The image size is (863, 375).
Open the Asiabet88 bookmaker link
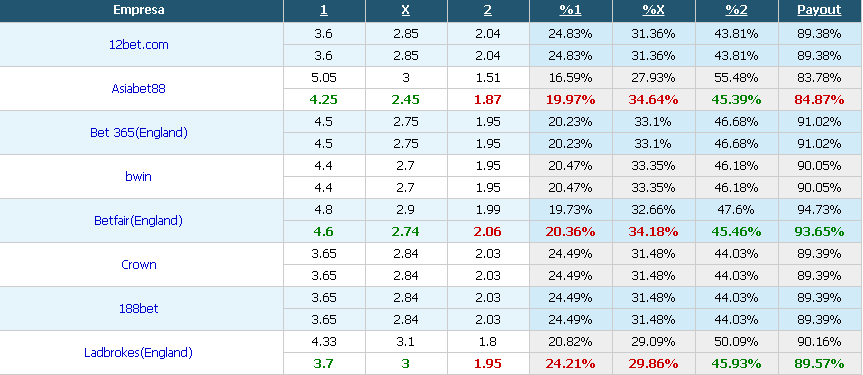click(138, 89)
